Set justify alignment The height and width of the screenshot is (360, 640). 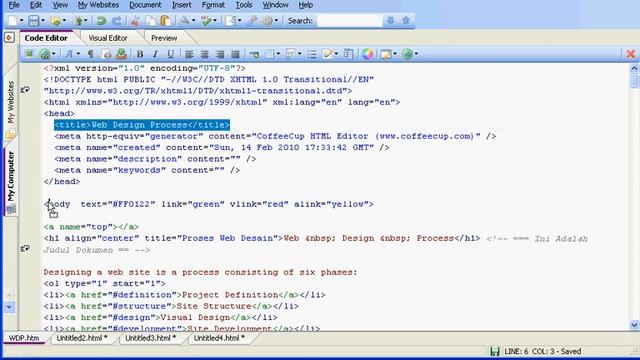coord(235,54)
